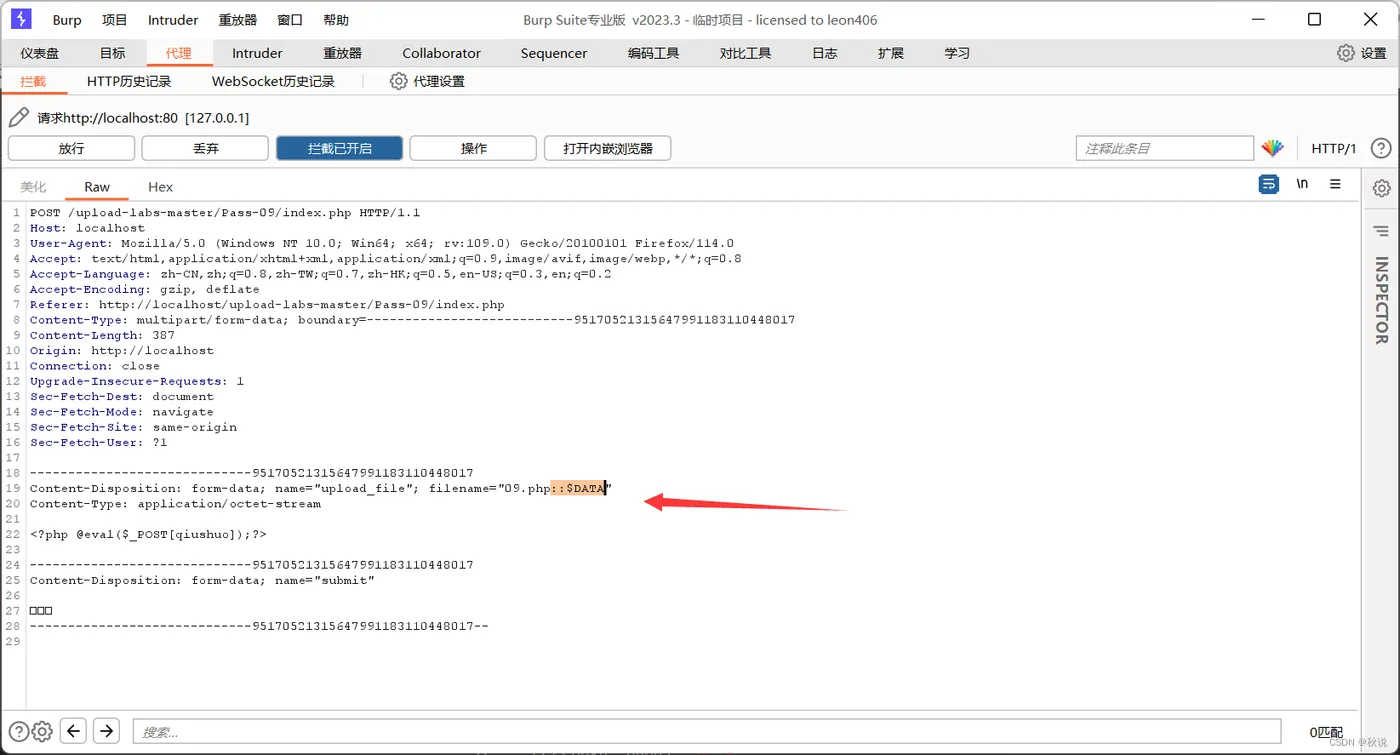Select the 代理 tab
Image resolution: width=1400 pixels, height=755 pixels.
coord(179,53)
